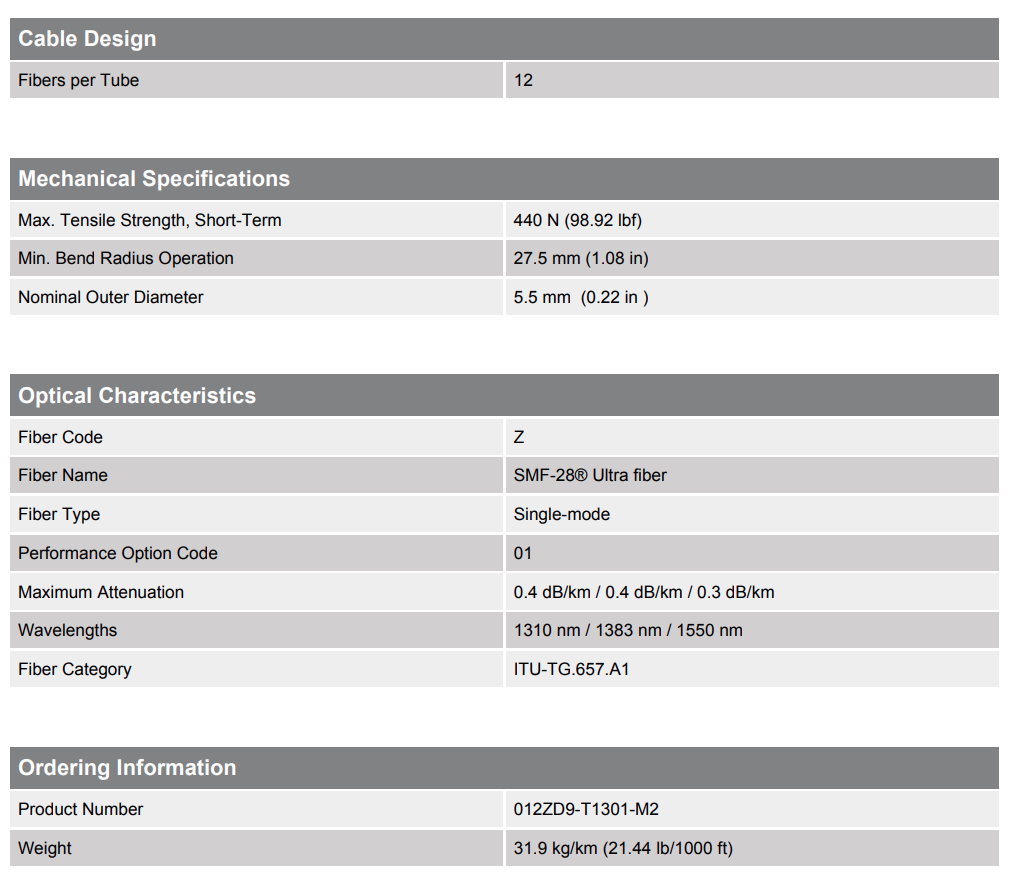This screenshot has height=881, width=1016.
Task: Click the Fibers per Tube value 12
Action: tap(523, 80)
